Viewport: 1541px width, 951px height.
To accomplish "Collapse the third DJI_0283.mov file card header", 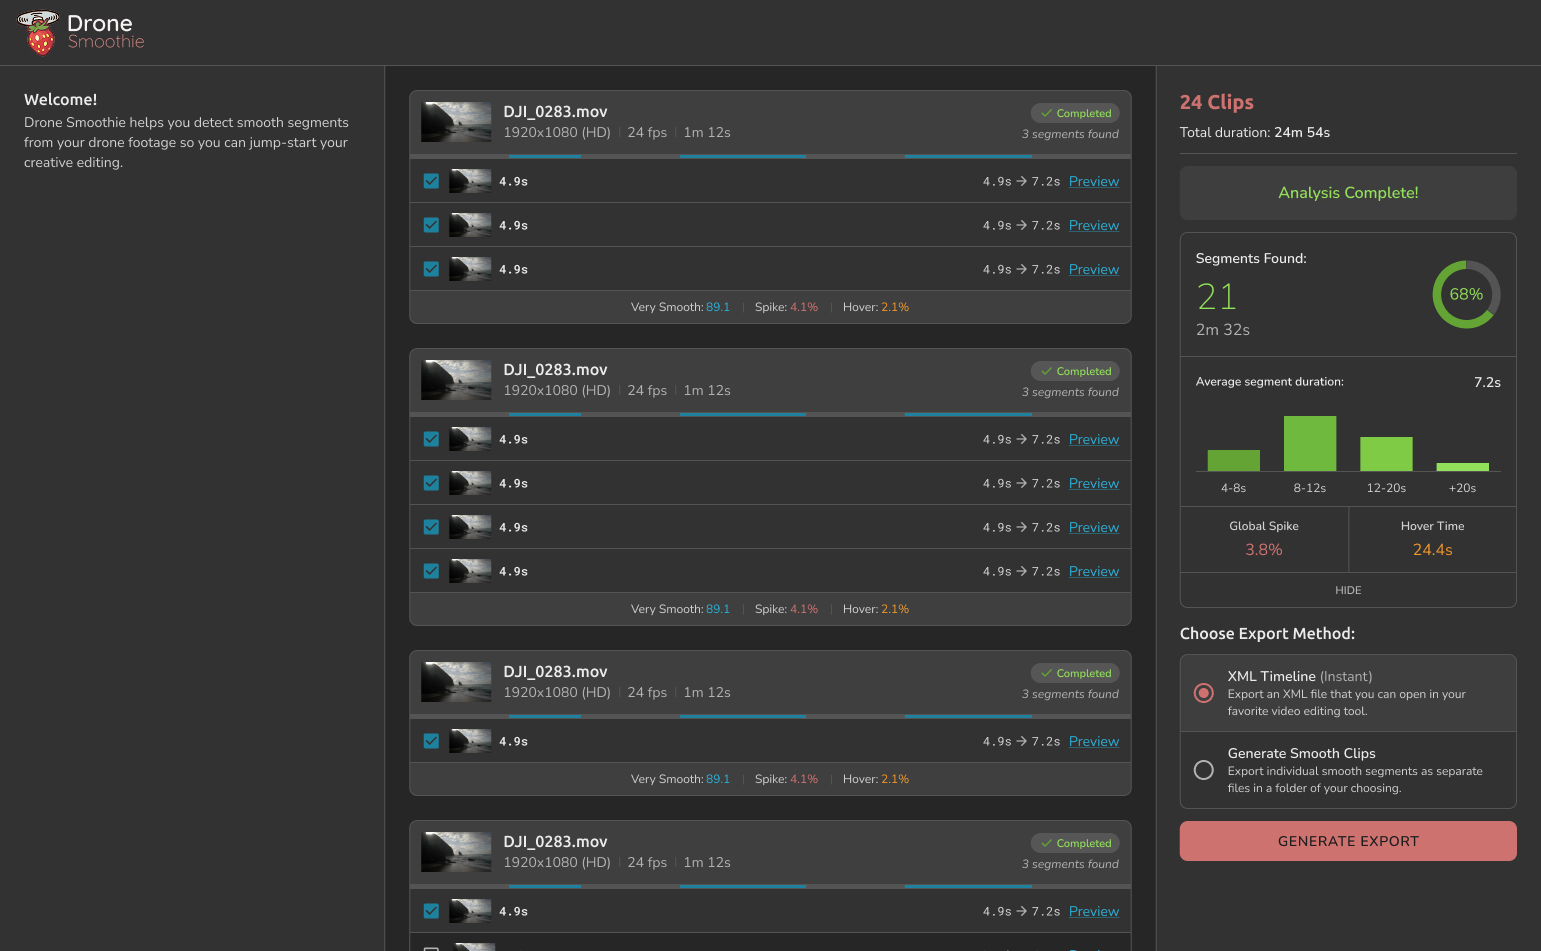I will (x=770, y=682).
